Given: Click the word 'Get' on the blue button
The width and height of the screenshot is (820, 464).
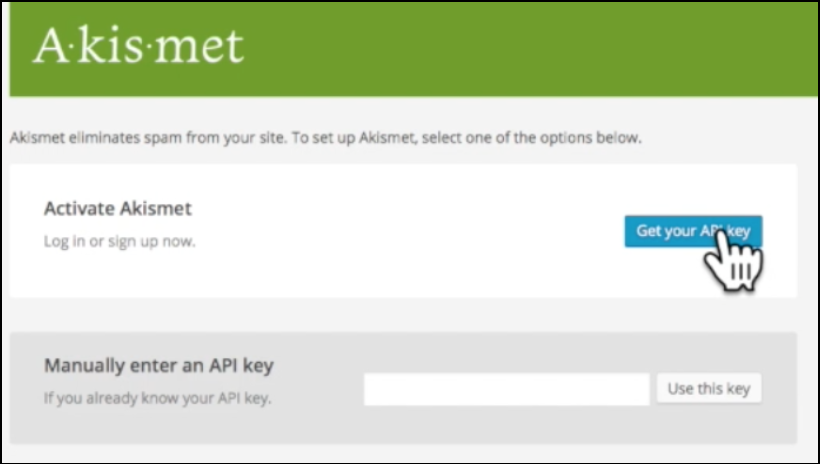Looking at the screenshot, I should coord(648,231).
